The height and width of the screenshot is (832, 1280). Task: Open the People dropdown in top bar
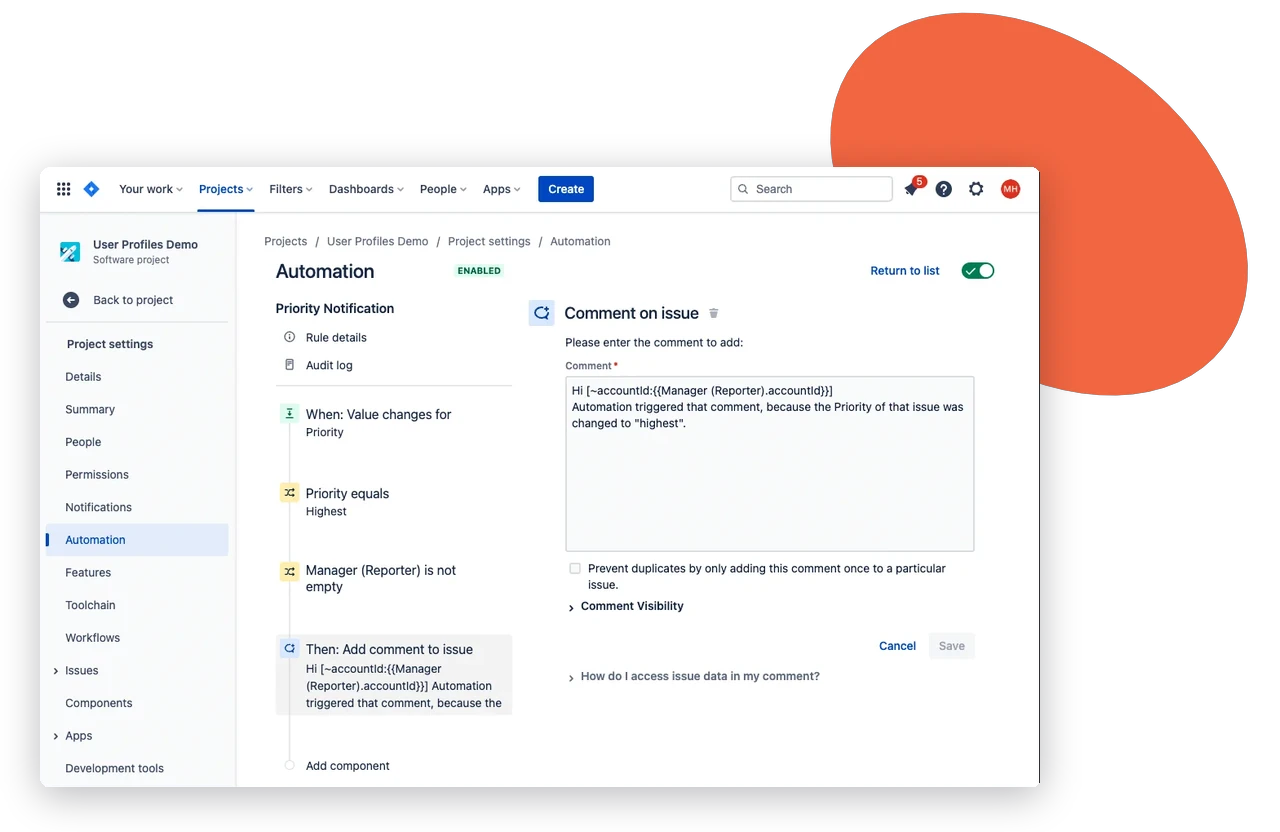(442, 189)
